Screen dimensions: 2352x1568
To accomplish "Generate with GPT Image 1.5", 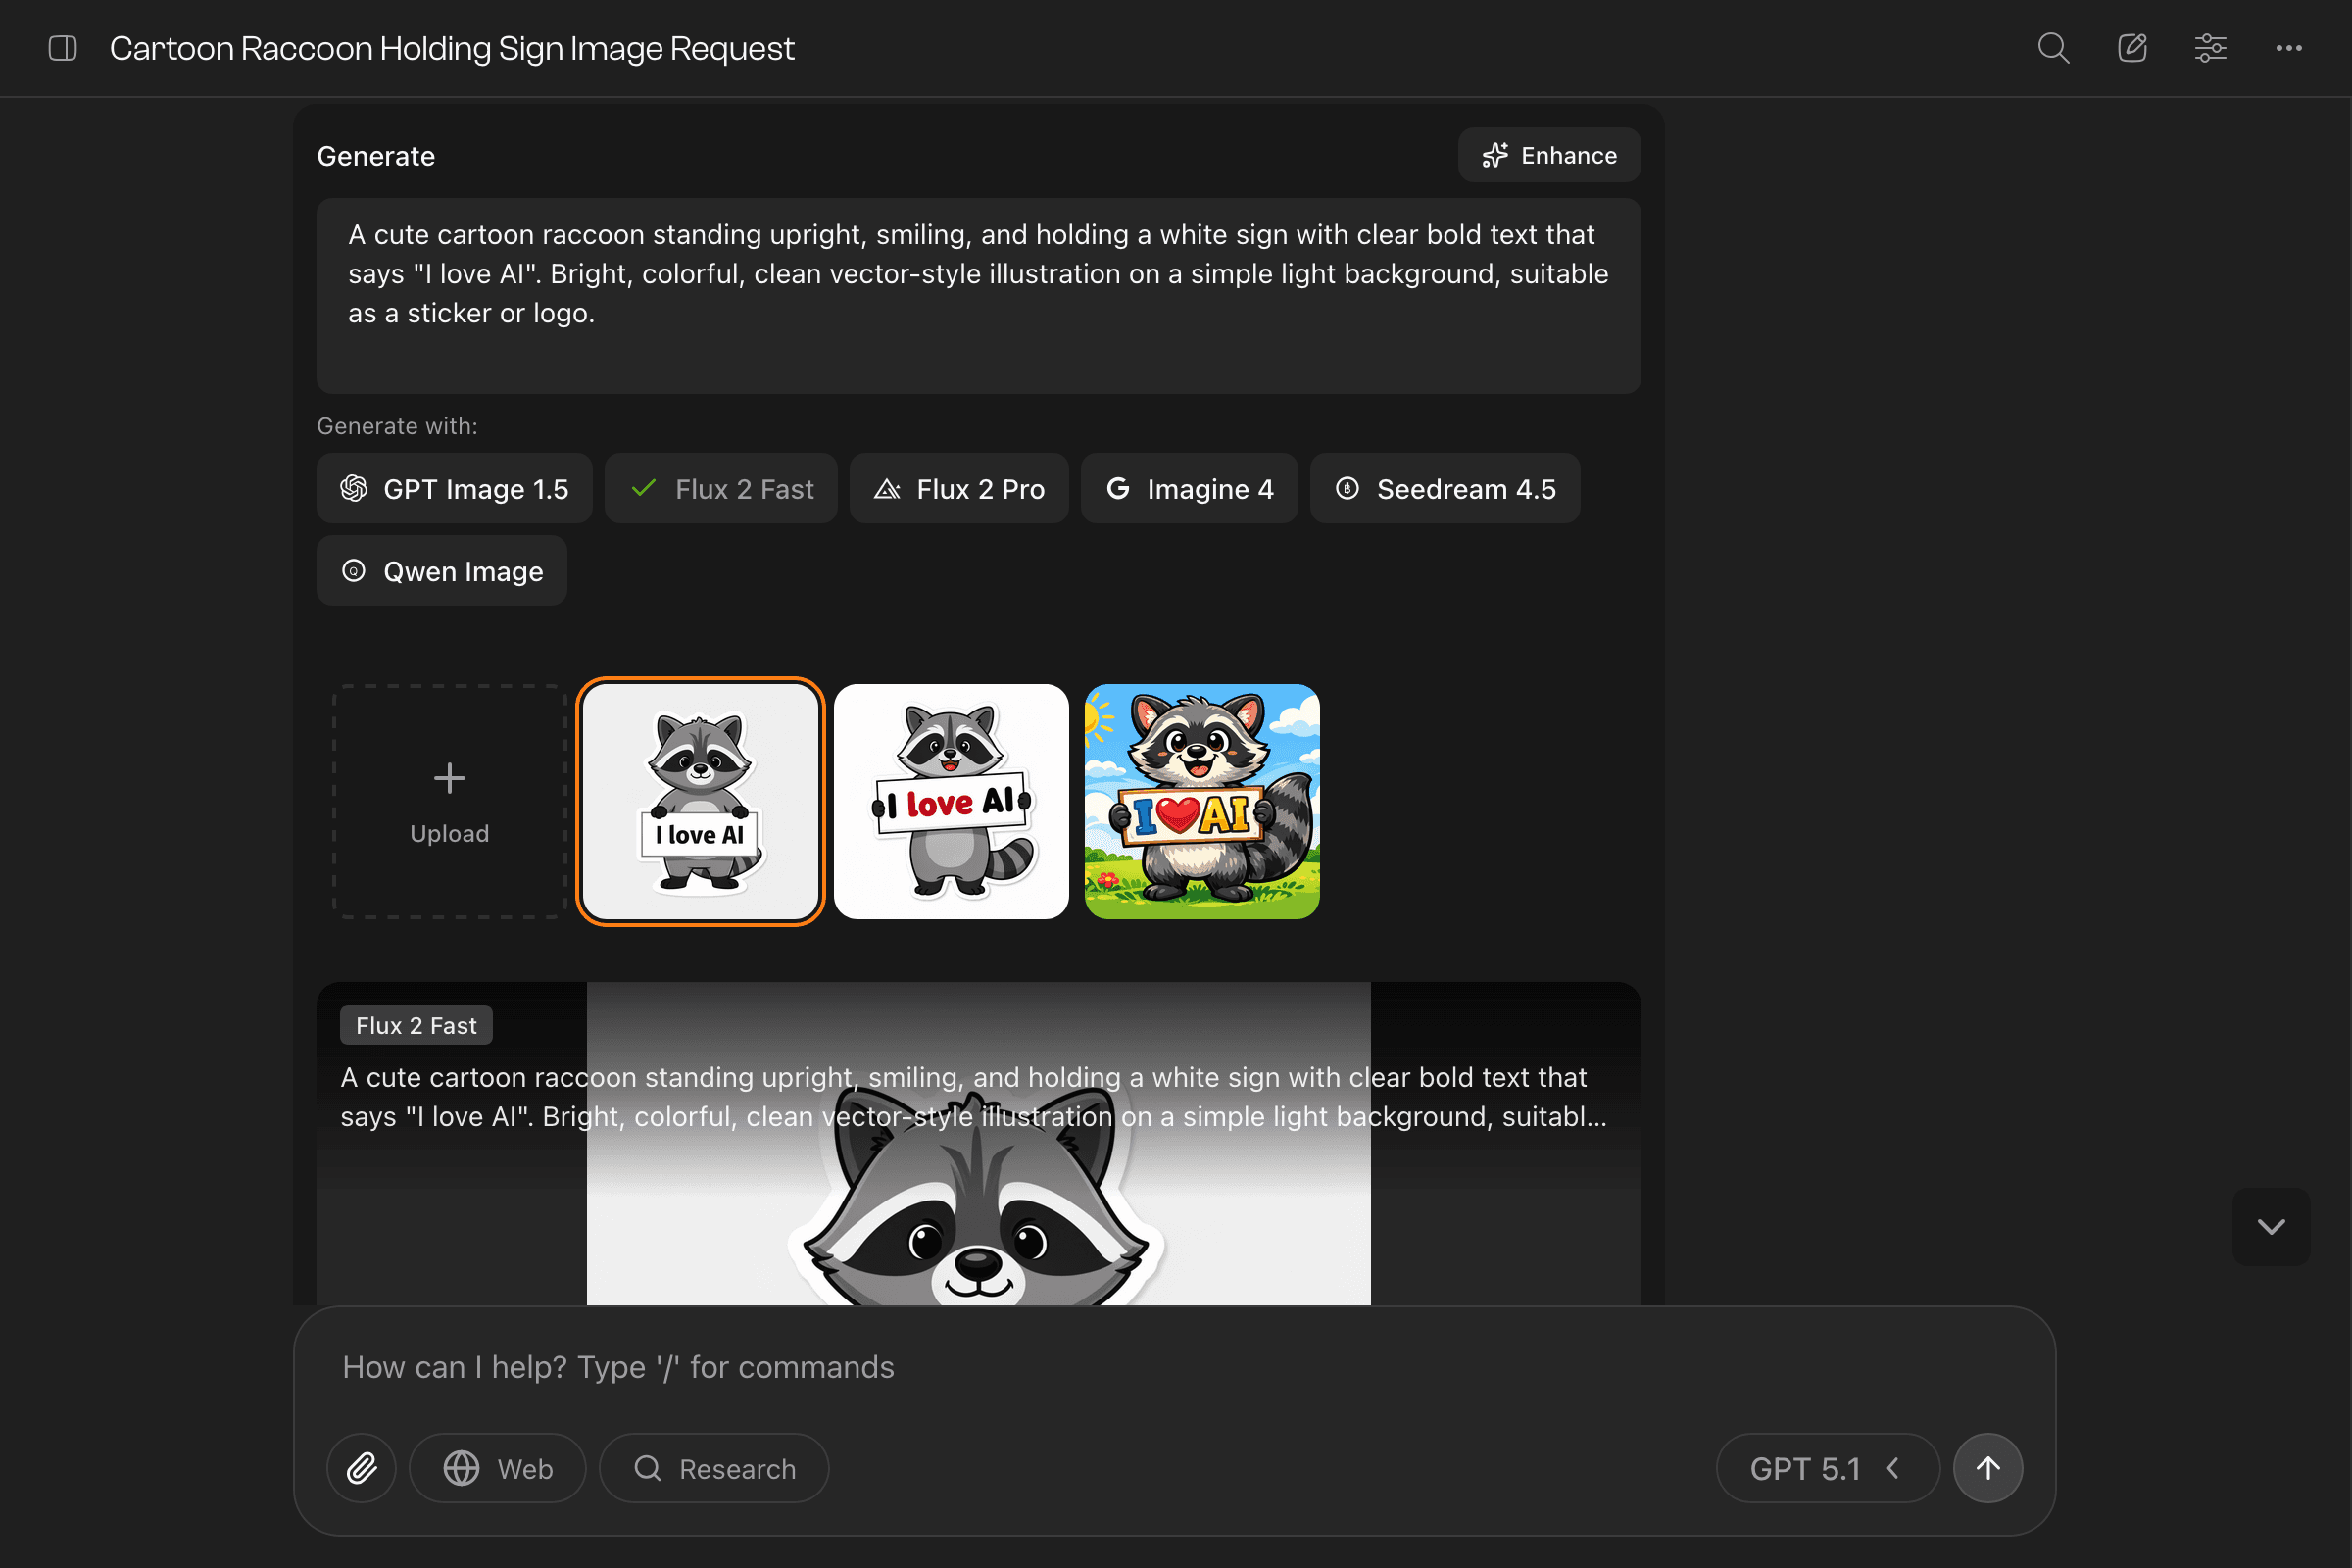I will point(454,489).
